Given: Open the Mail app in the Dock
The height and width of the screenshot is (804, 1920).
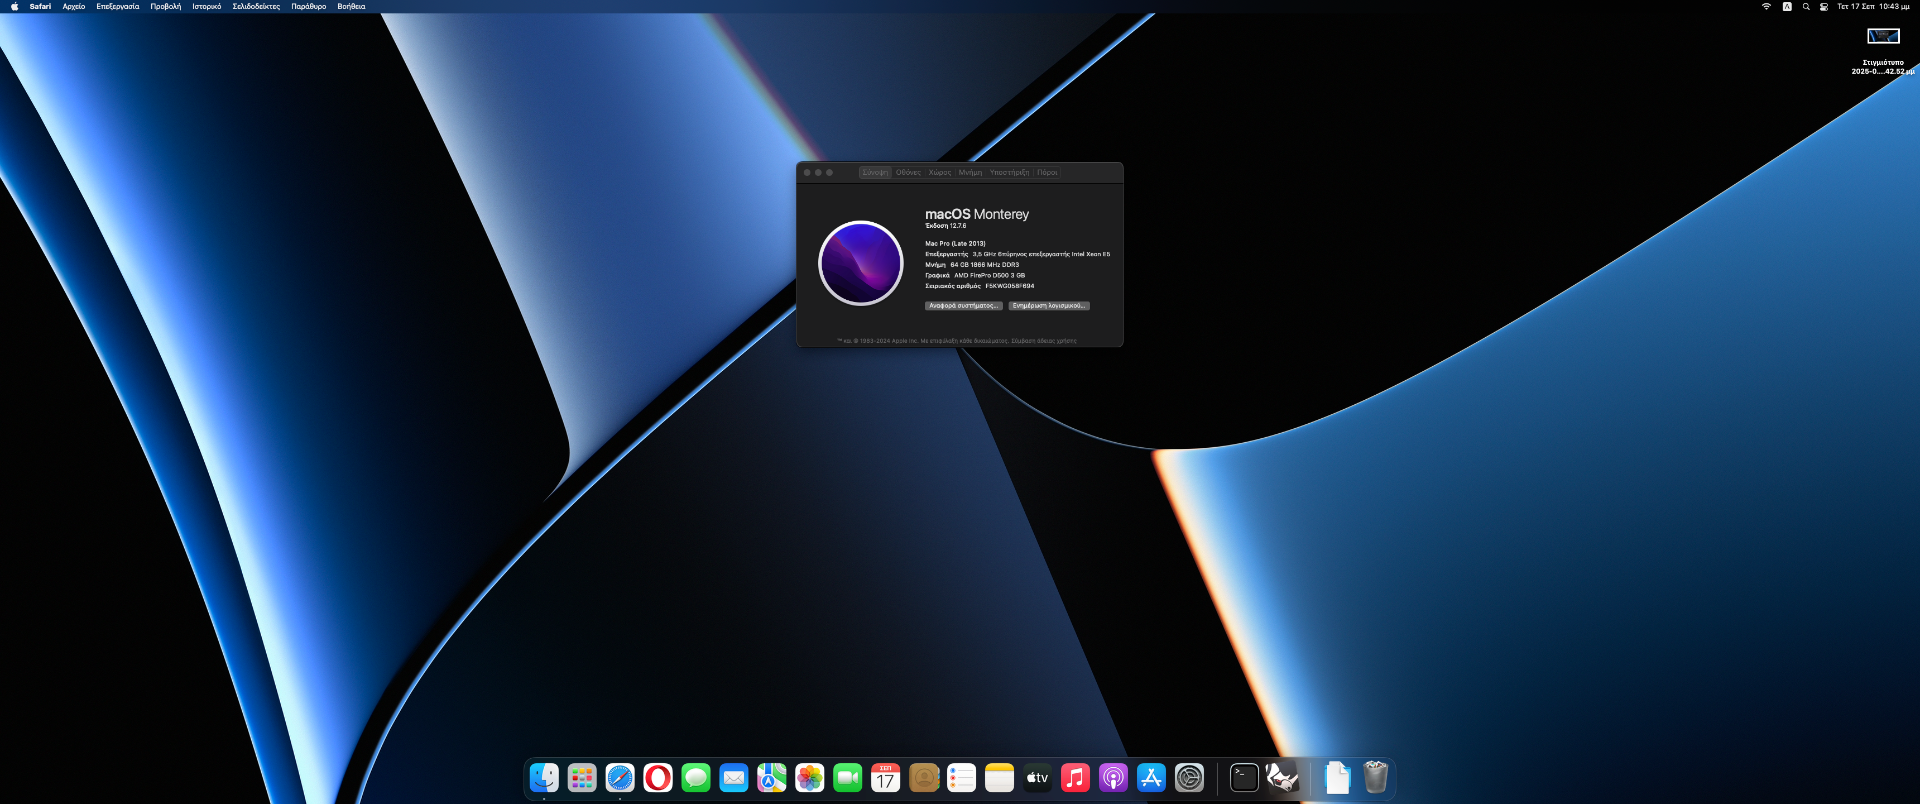Looking at the screenshot, I should pos(734,778).
